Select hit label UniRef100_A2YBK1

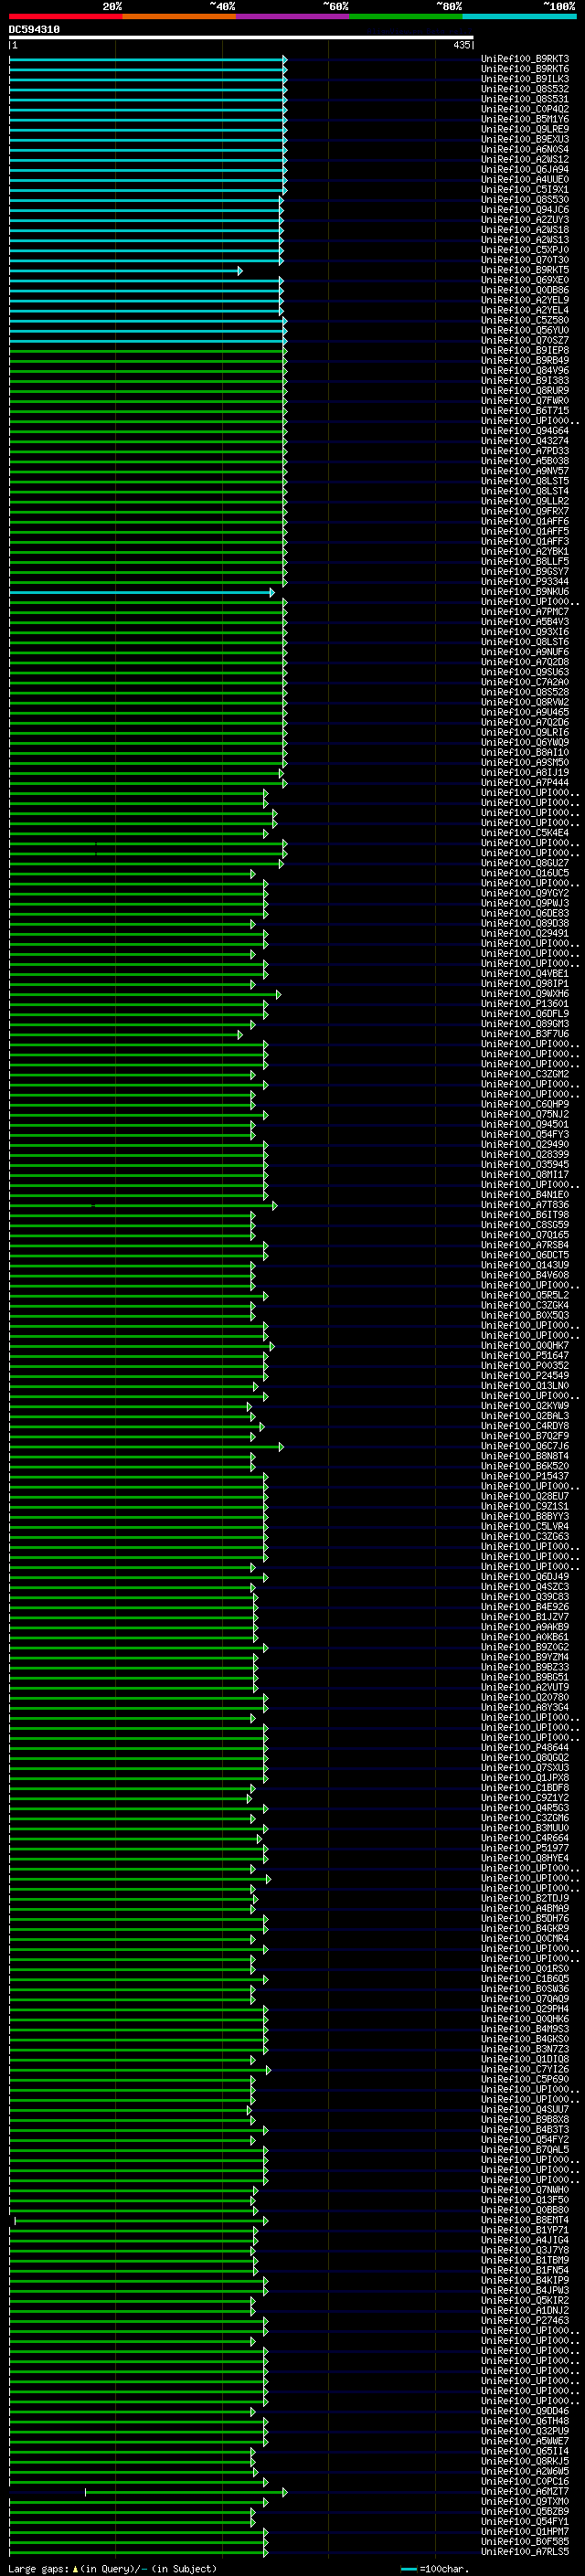coord(524,551)
